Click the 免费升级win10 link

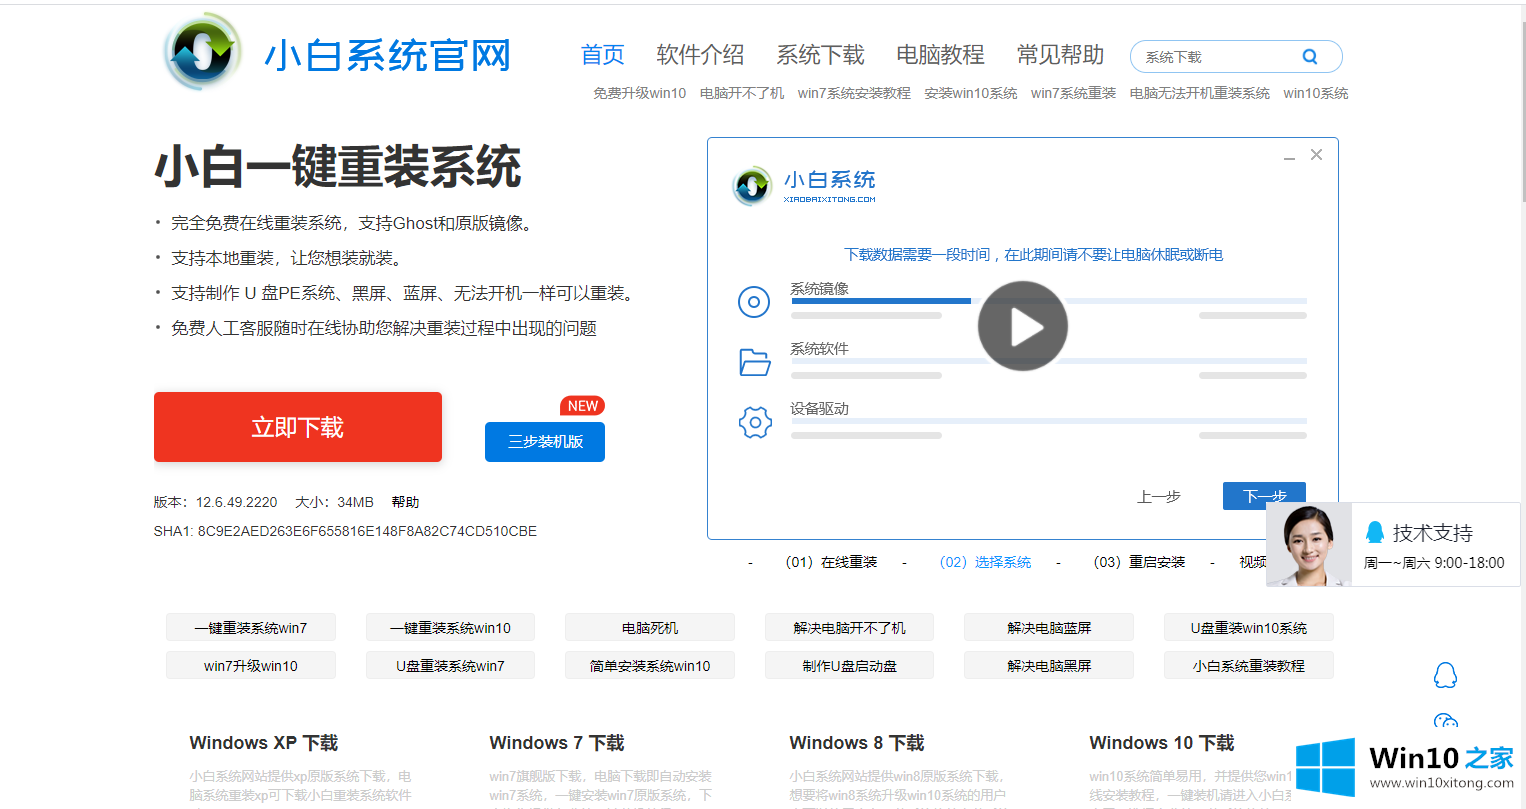(x=640, y=93)
